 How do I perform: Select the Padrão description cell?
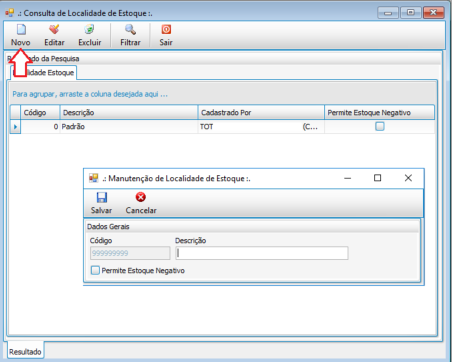click(x=129, y=127)
